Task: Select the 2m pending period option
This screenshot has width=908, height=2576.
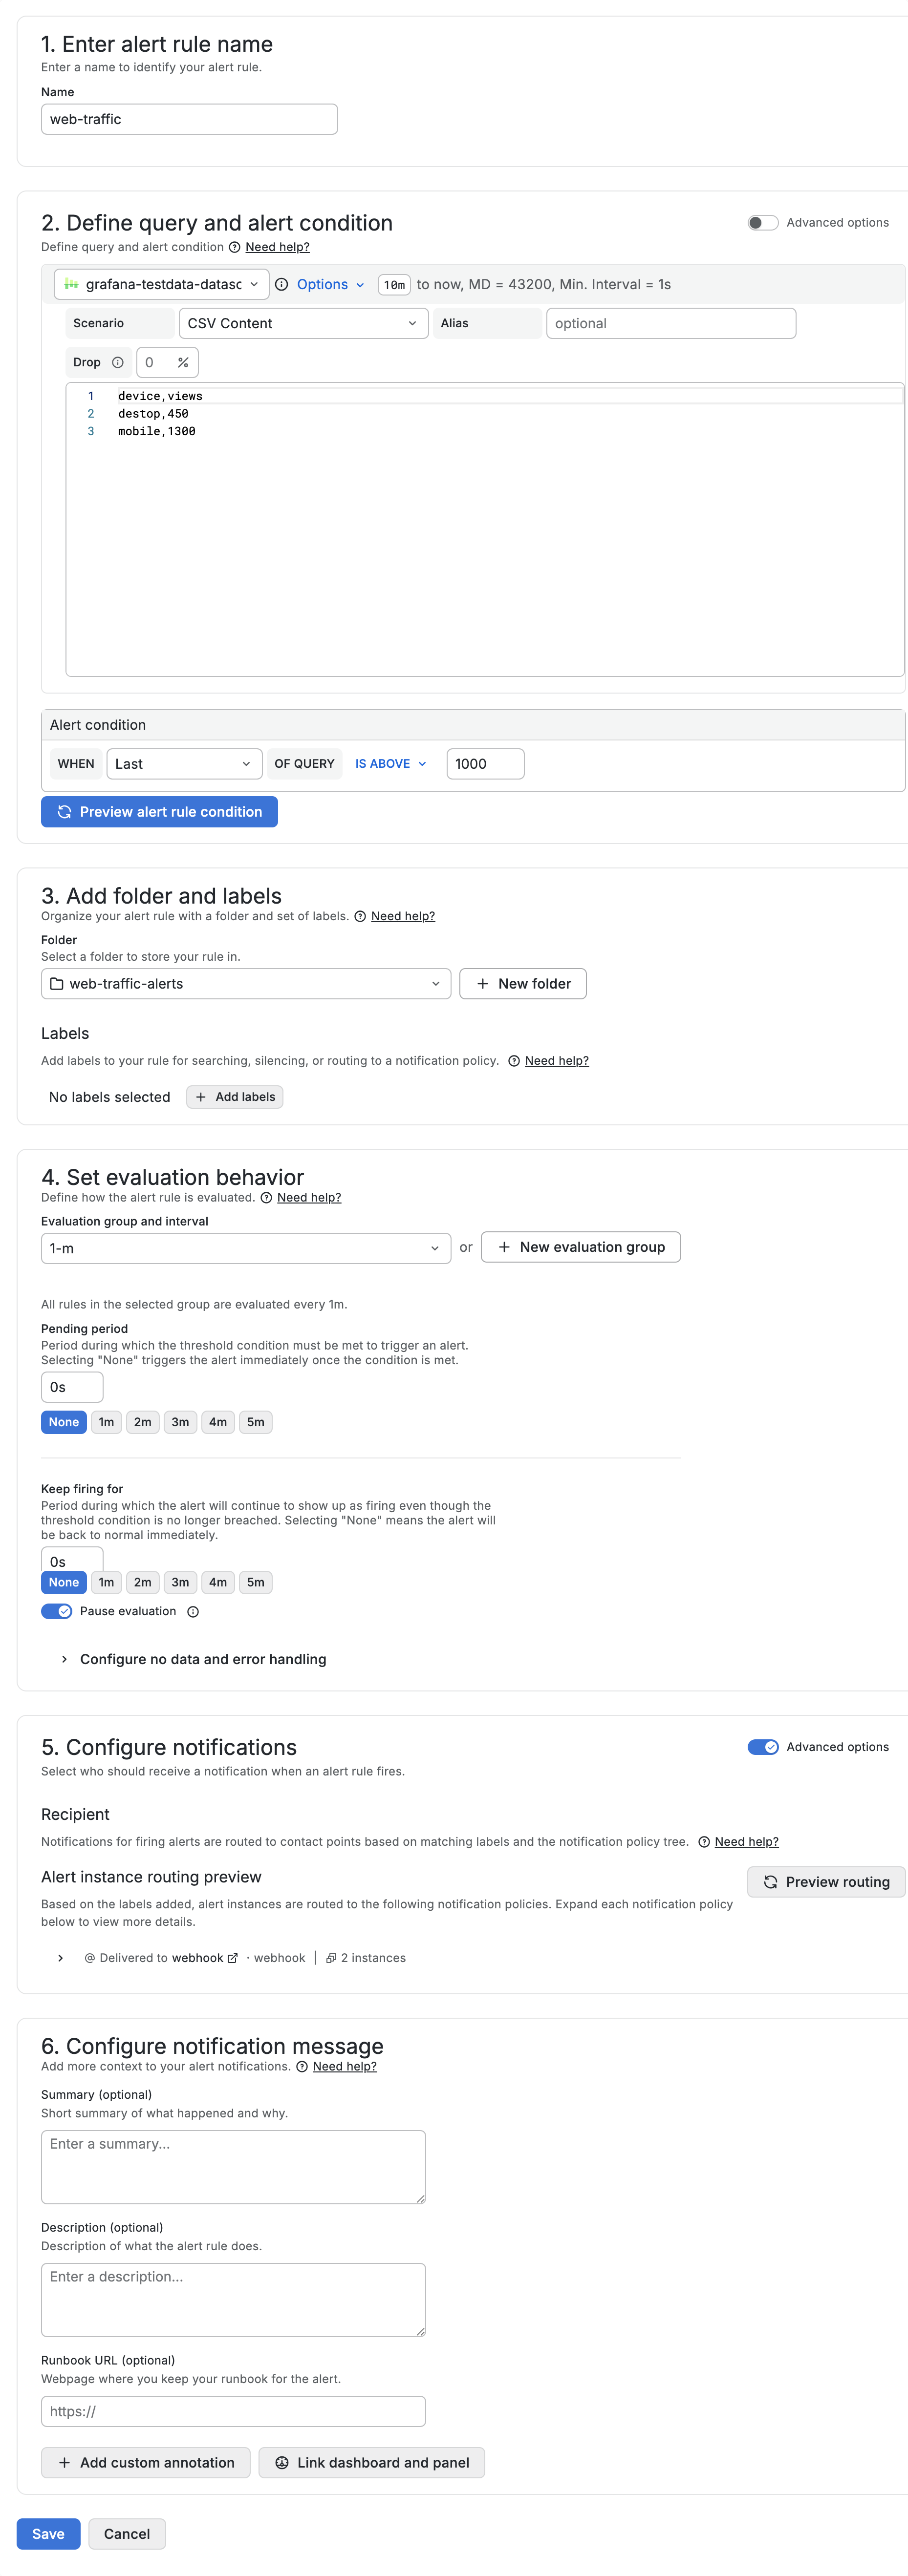Action: click(143, 1422)
